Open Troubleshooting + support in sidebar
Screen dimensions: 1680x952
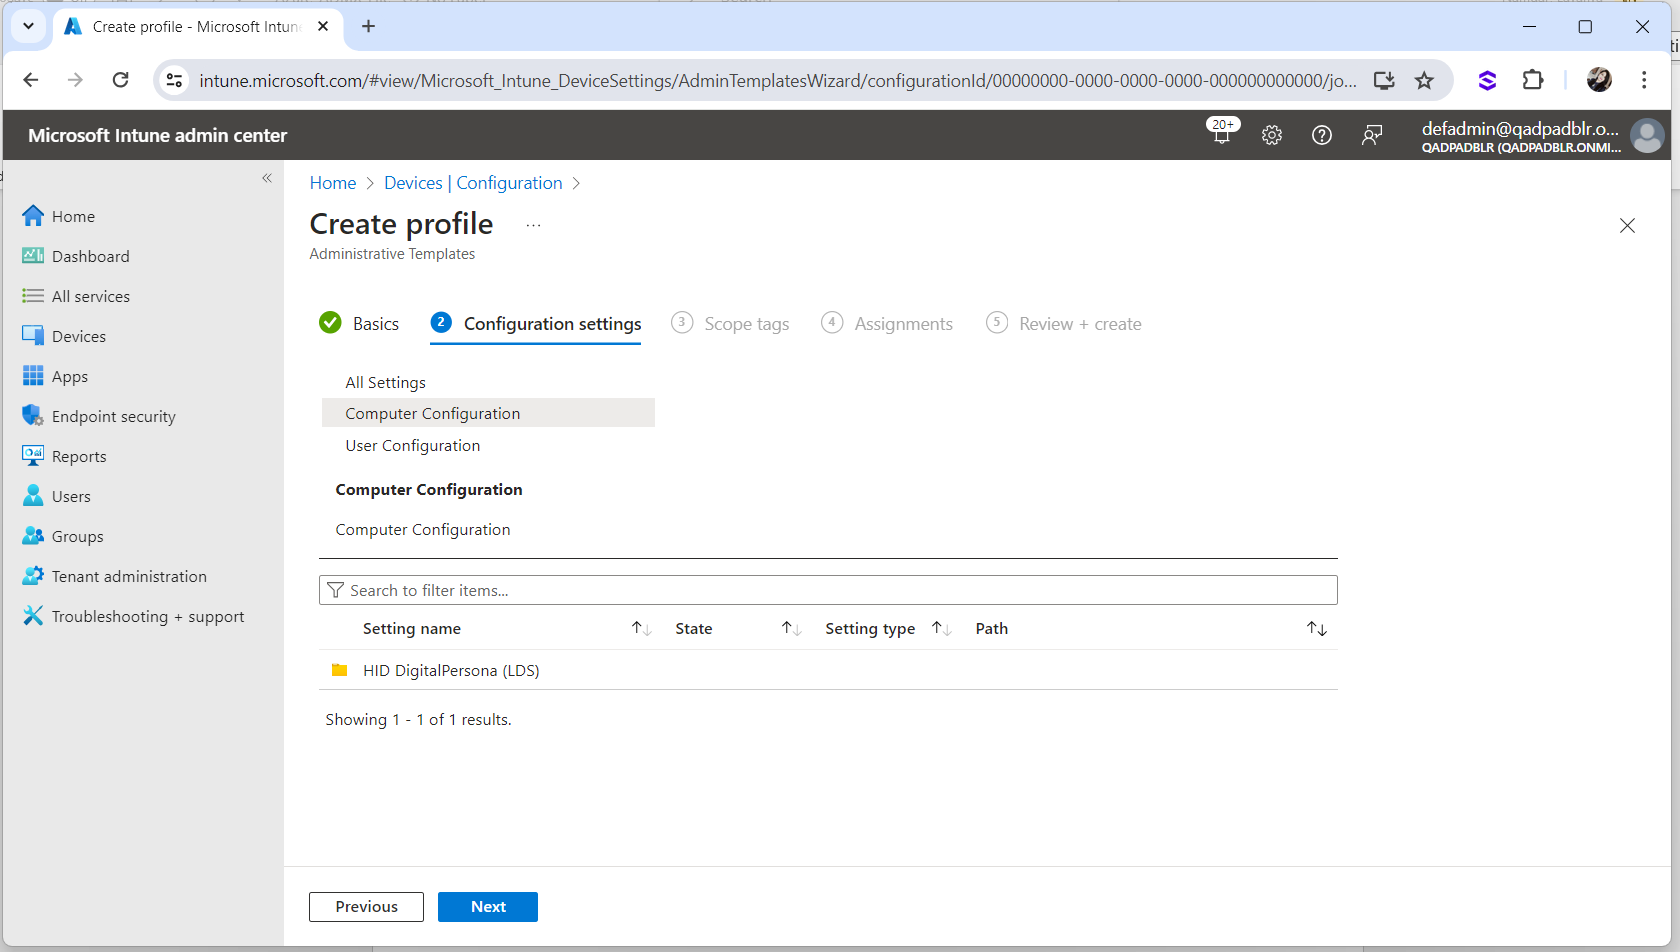tap(133, 616)
